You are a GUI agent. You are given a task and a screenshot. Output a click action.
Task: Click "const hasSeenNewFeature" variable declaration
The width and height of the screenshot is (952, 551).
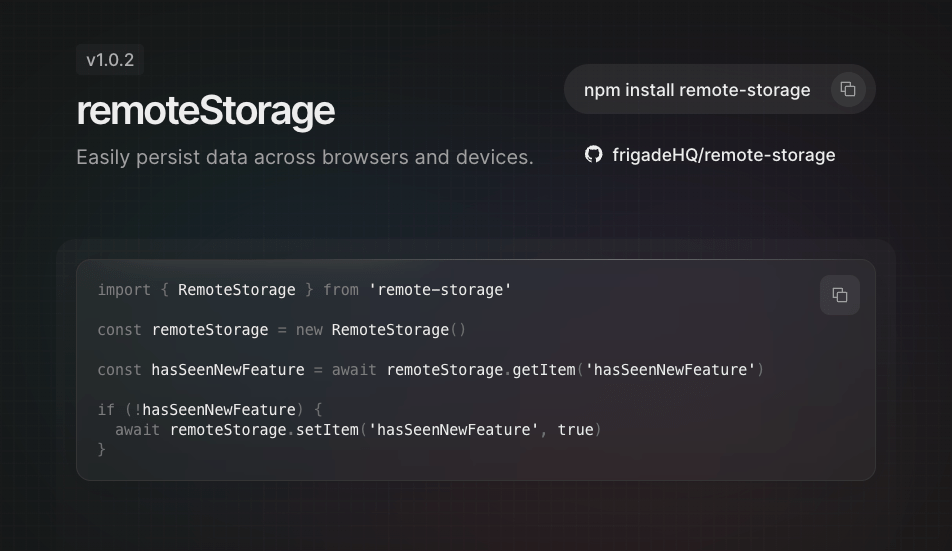pos(200,370)
